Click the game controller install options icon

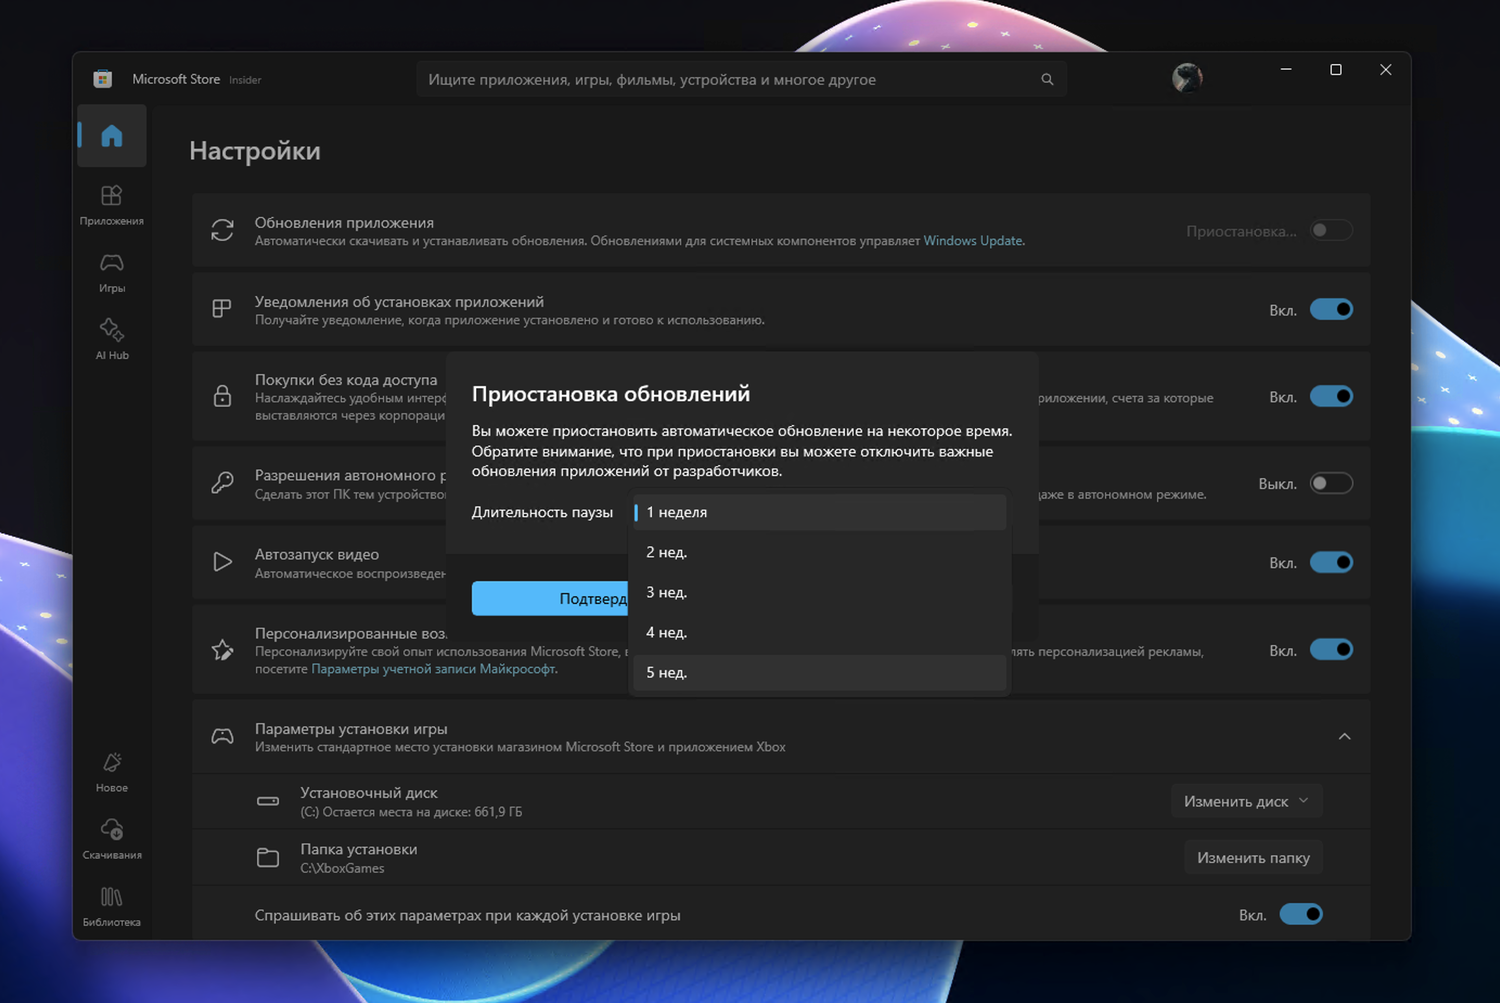[x=222, y=737]
